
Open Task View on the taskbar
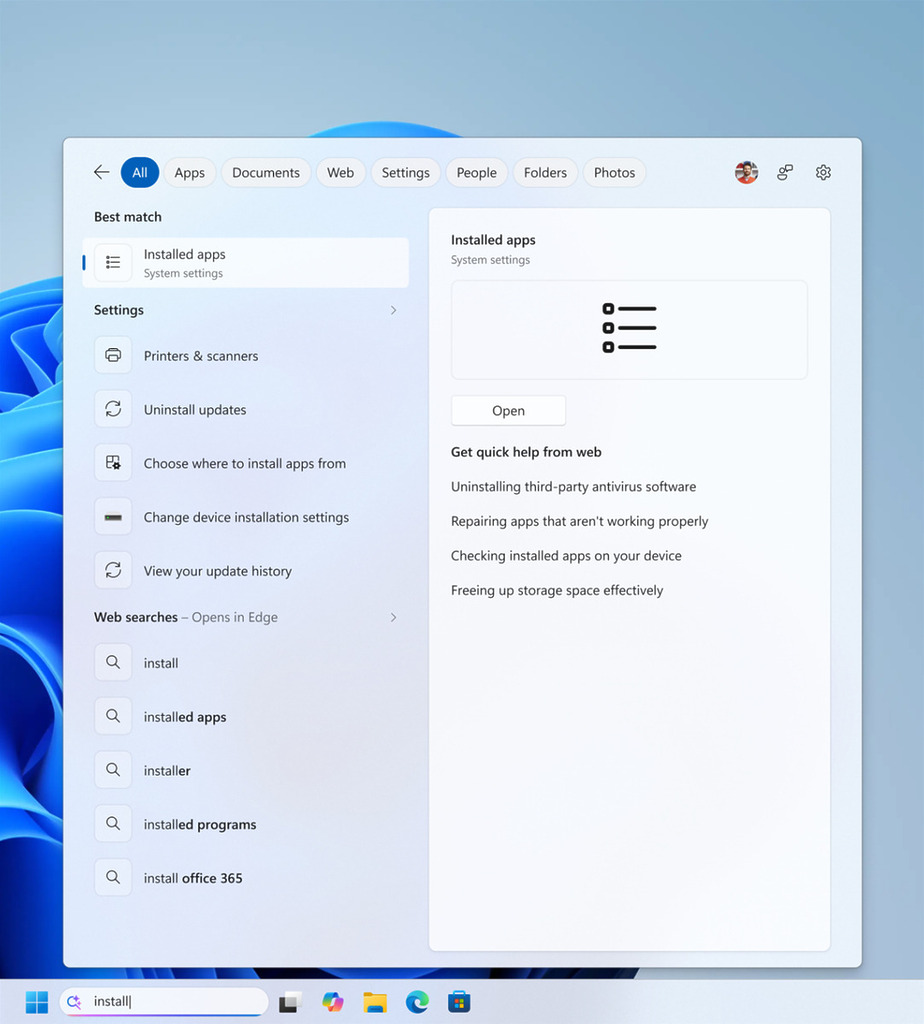[x=291, y=1002]
